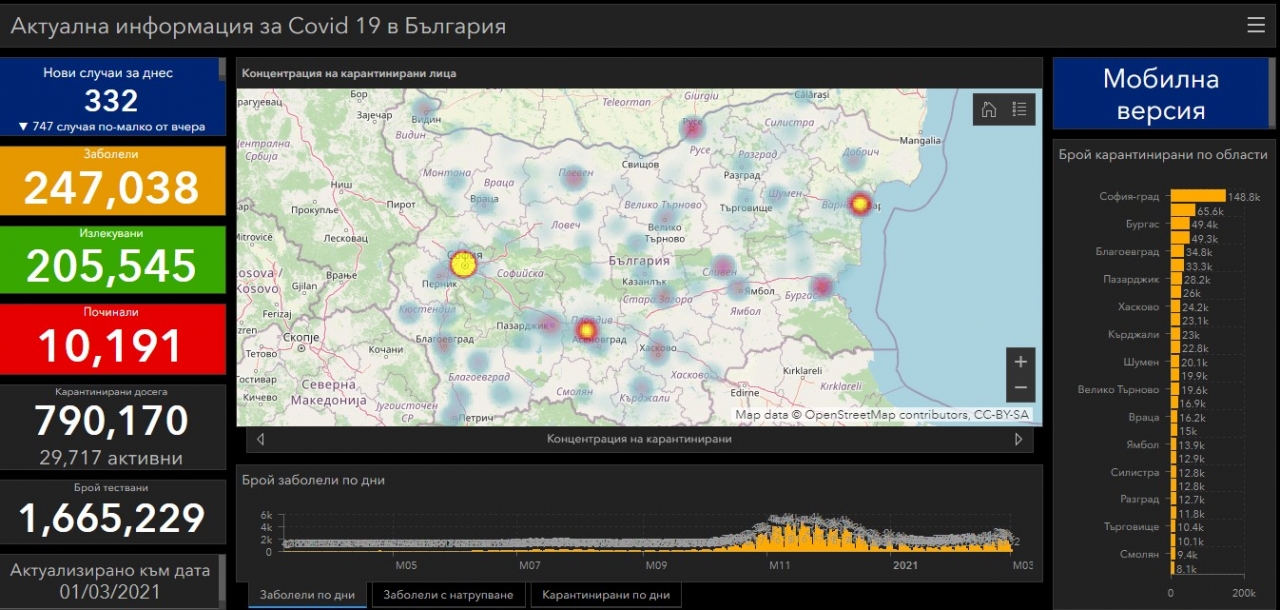Zoom out on the map
1280x610 pixels.
1020,388
